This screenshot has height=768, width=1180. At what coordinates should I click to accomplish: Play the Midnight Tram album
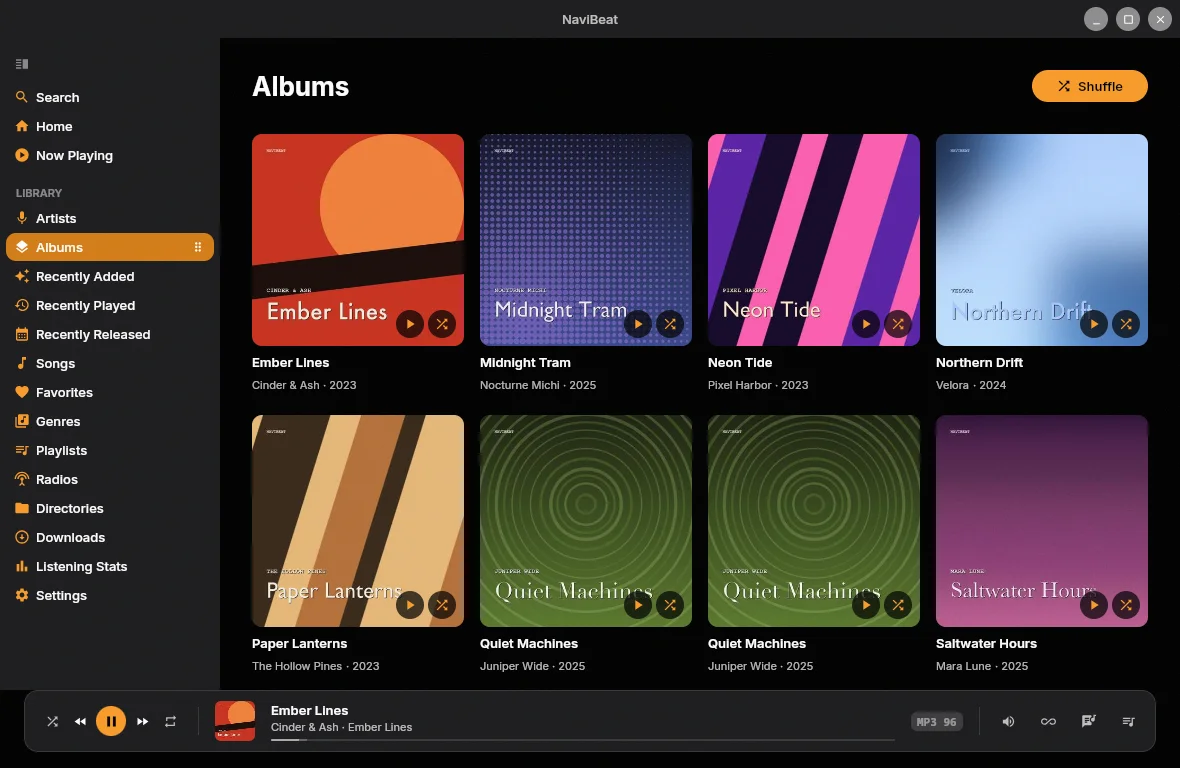[637, 324]
